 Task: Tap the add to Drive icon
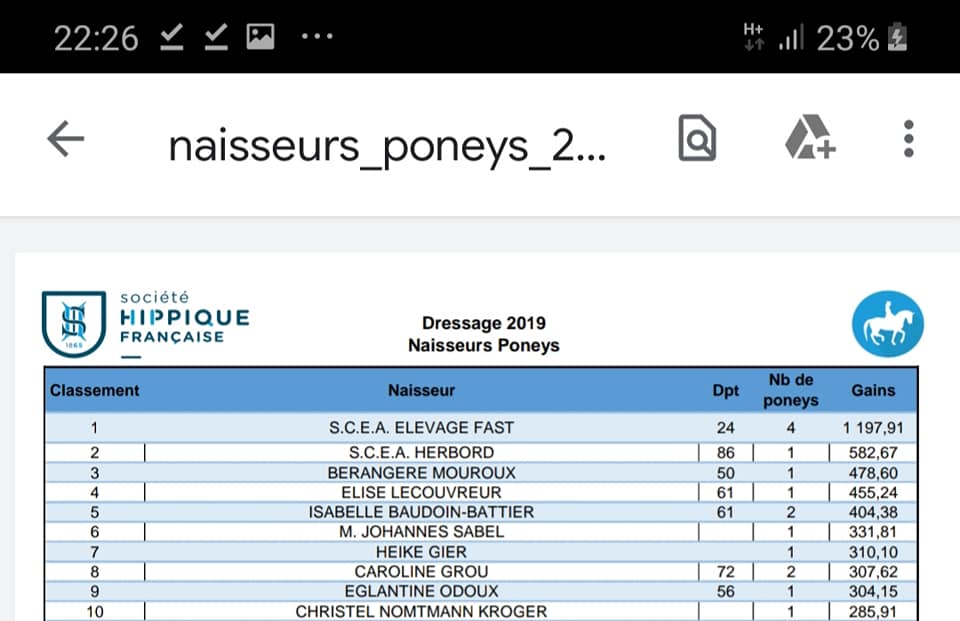tap(809, 139)
